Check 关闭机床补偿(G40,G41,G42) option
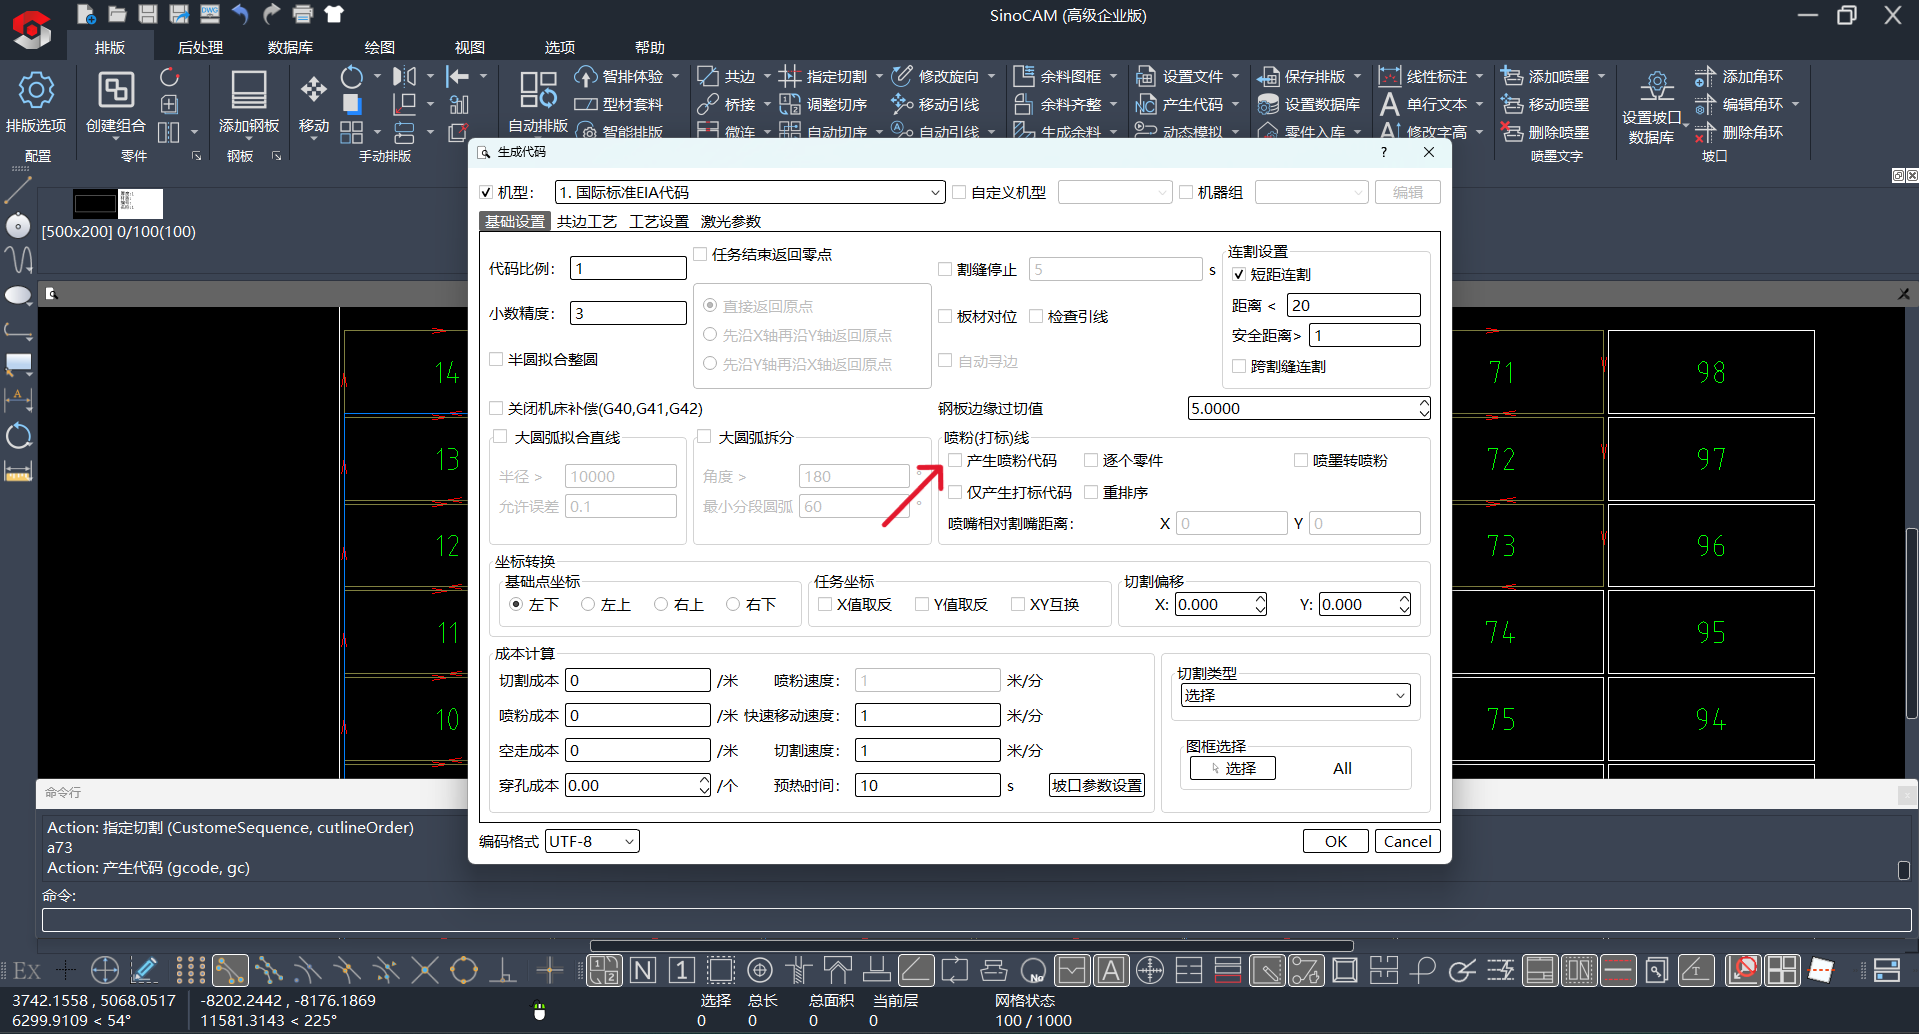 tap(496, 408)
